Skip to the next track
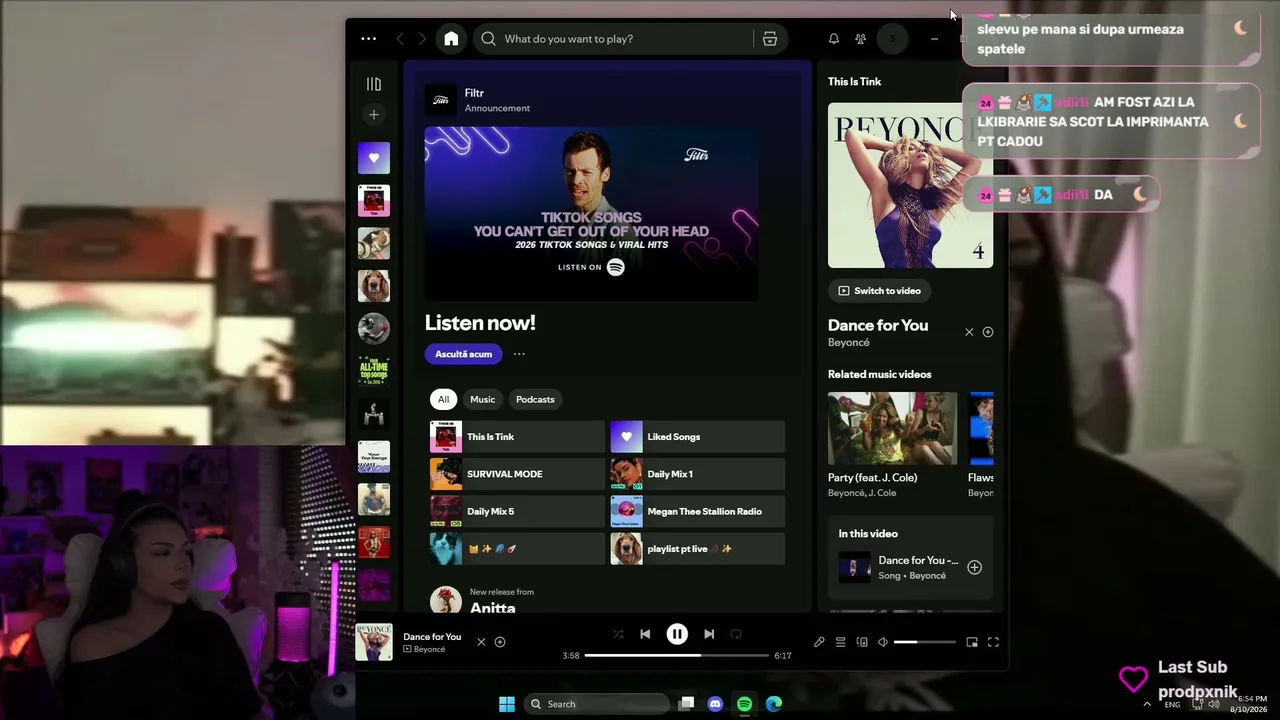1280x720 pixels. (x=709, y=634)
